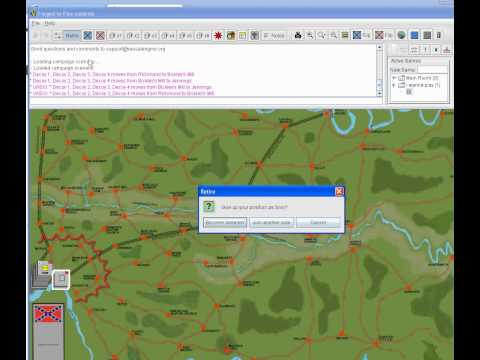The image size is (480, 360).
Task: Open the Notes window from toolbar
Action: point(275,35)
